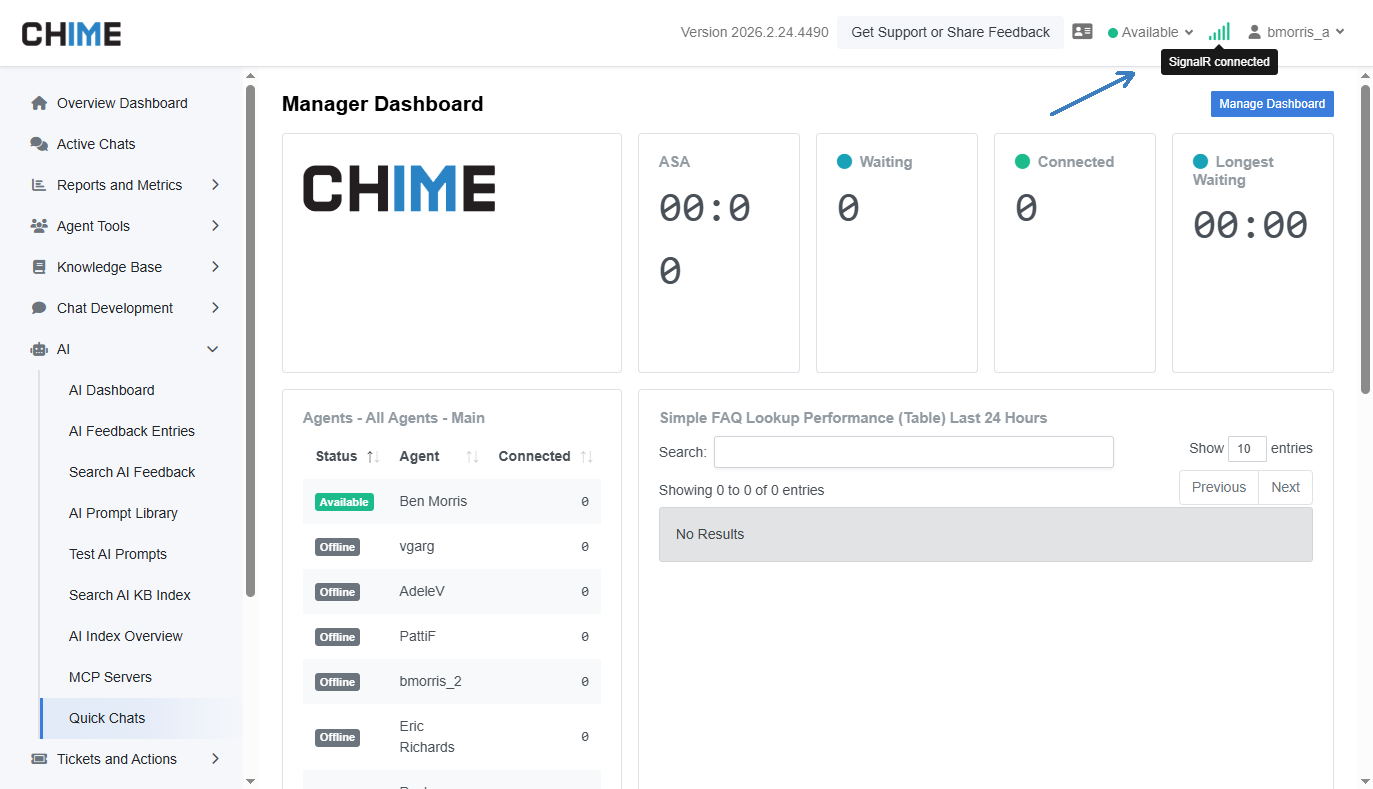1373x789 pixels.
Task: Click the Agent Tools people icon
Action: [x=39, y=226]
